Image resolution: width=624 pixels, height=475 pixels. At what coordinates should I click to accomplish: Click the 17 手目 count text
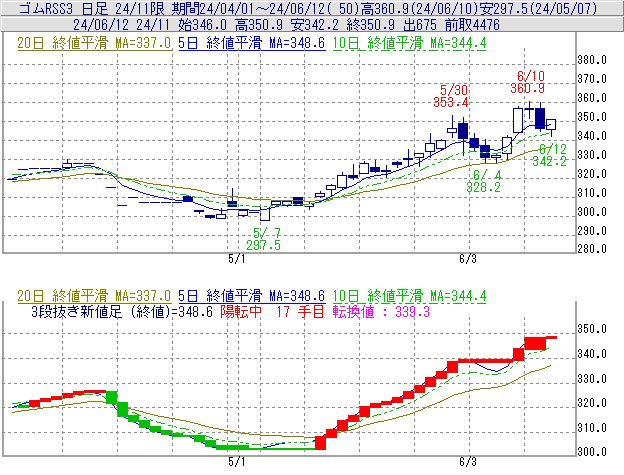click(x=300, y=311)
